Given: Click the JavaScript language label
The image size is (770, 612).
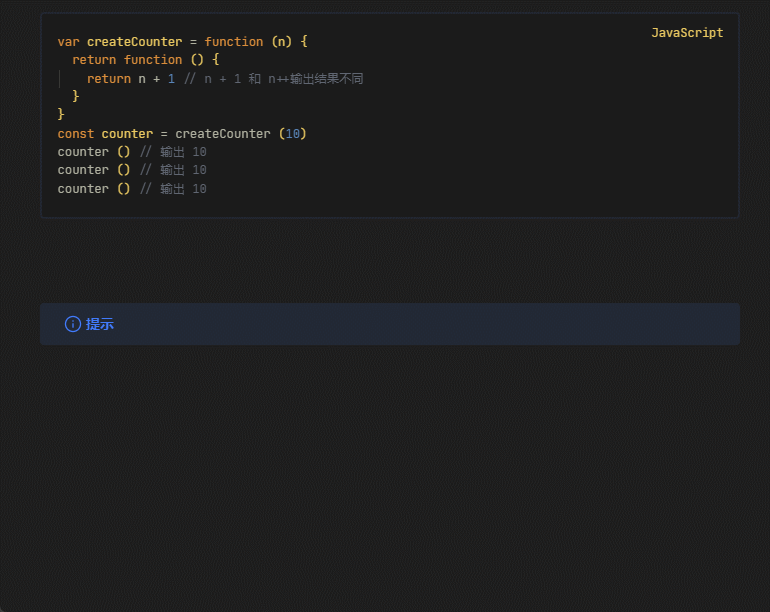Looking at the screenshot, I should click(687, 33).
